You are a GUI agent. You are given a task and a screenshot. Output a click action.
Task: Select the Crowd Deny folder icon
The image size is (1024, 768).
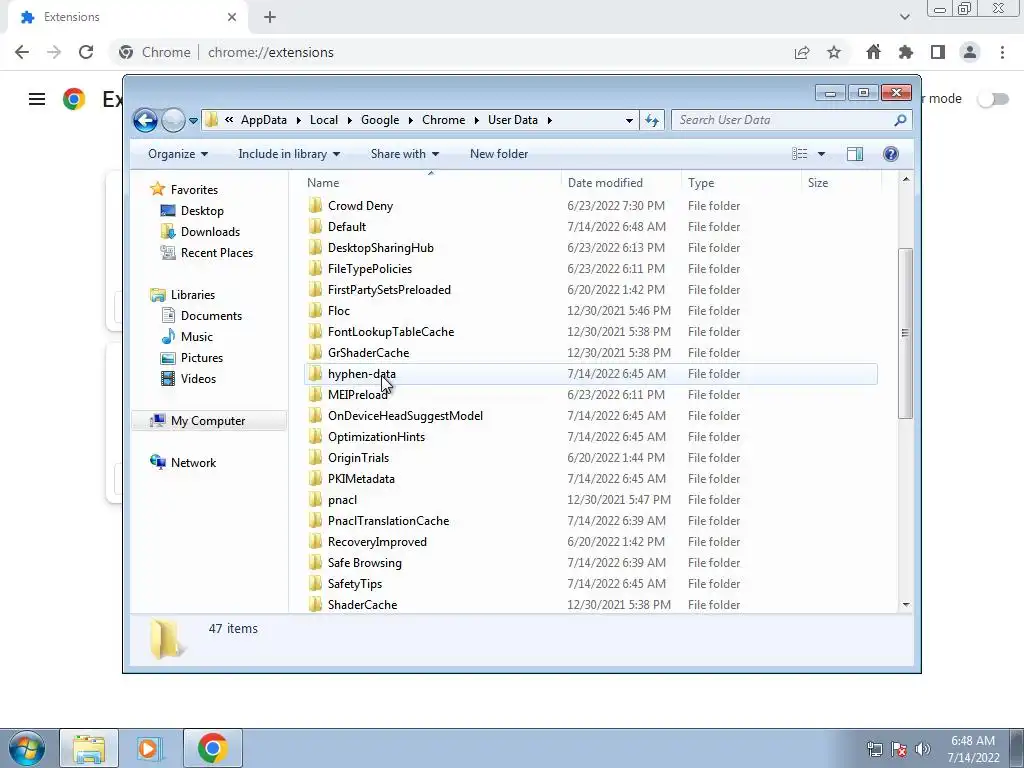coord(315,206)
